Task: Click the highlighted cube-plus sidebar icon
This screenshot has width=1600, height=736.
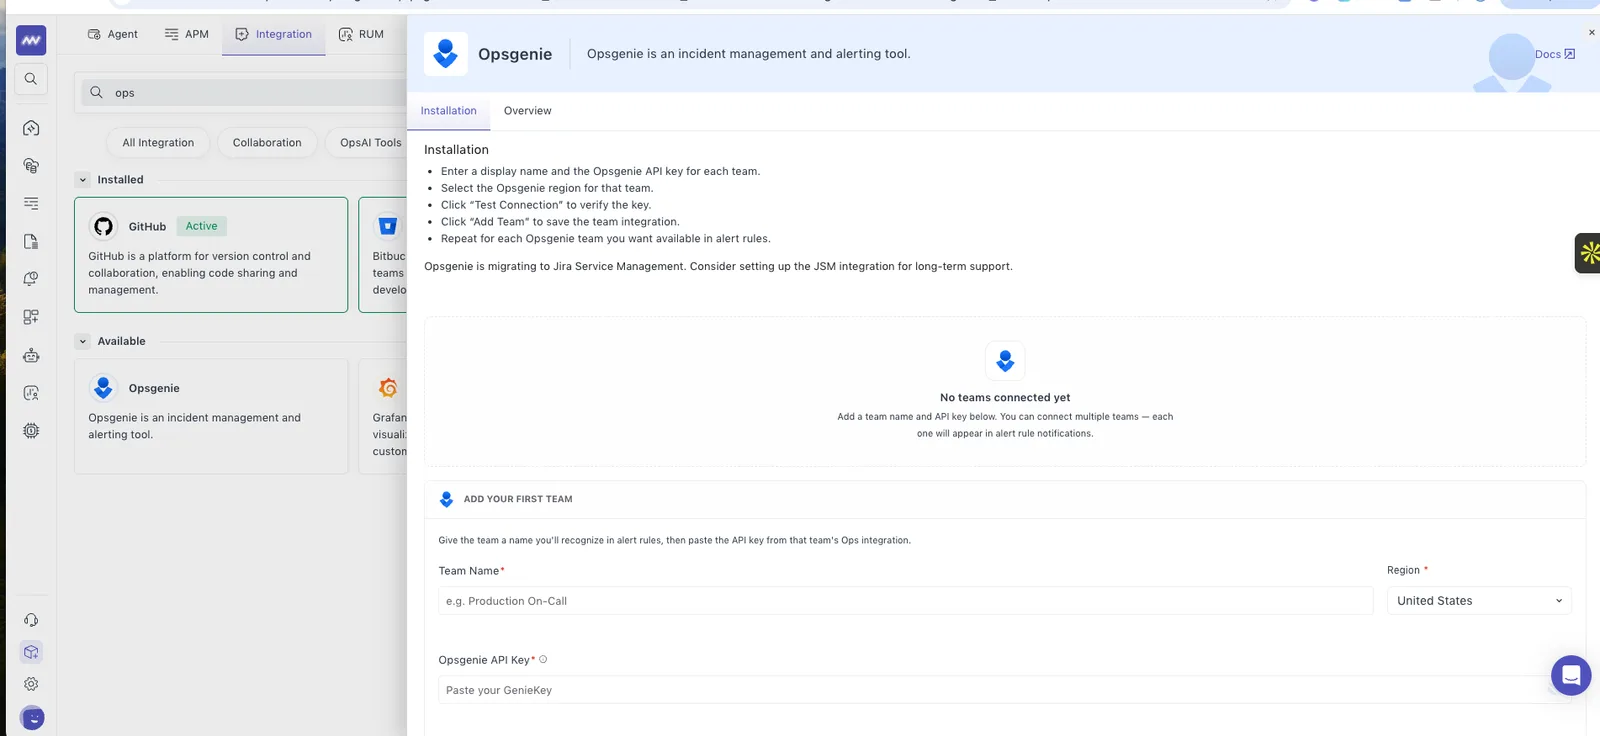Action: tap(31, 652)
